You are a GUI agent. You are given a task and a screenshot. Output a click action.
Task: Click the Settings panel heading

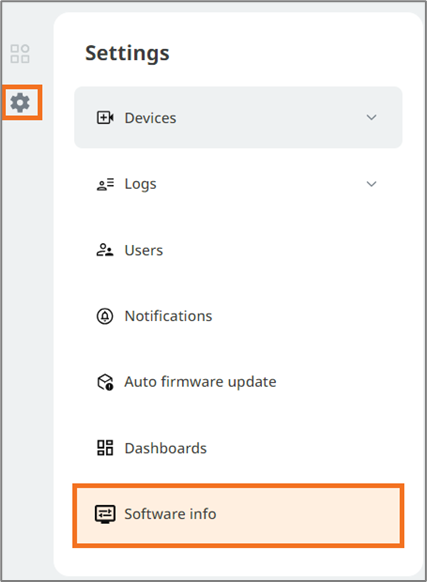tap(127, 53)
